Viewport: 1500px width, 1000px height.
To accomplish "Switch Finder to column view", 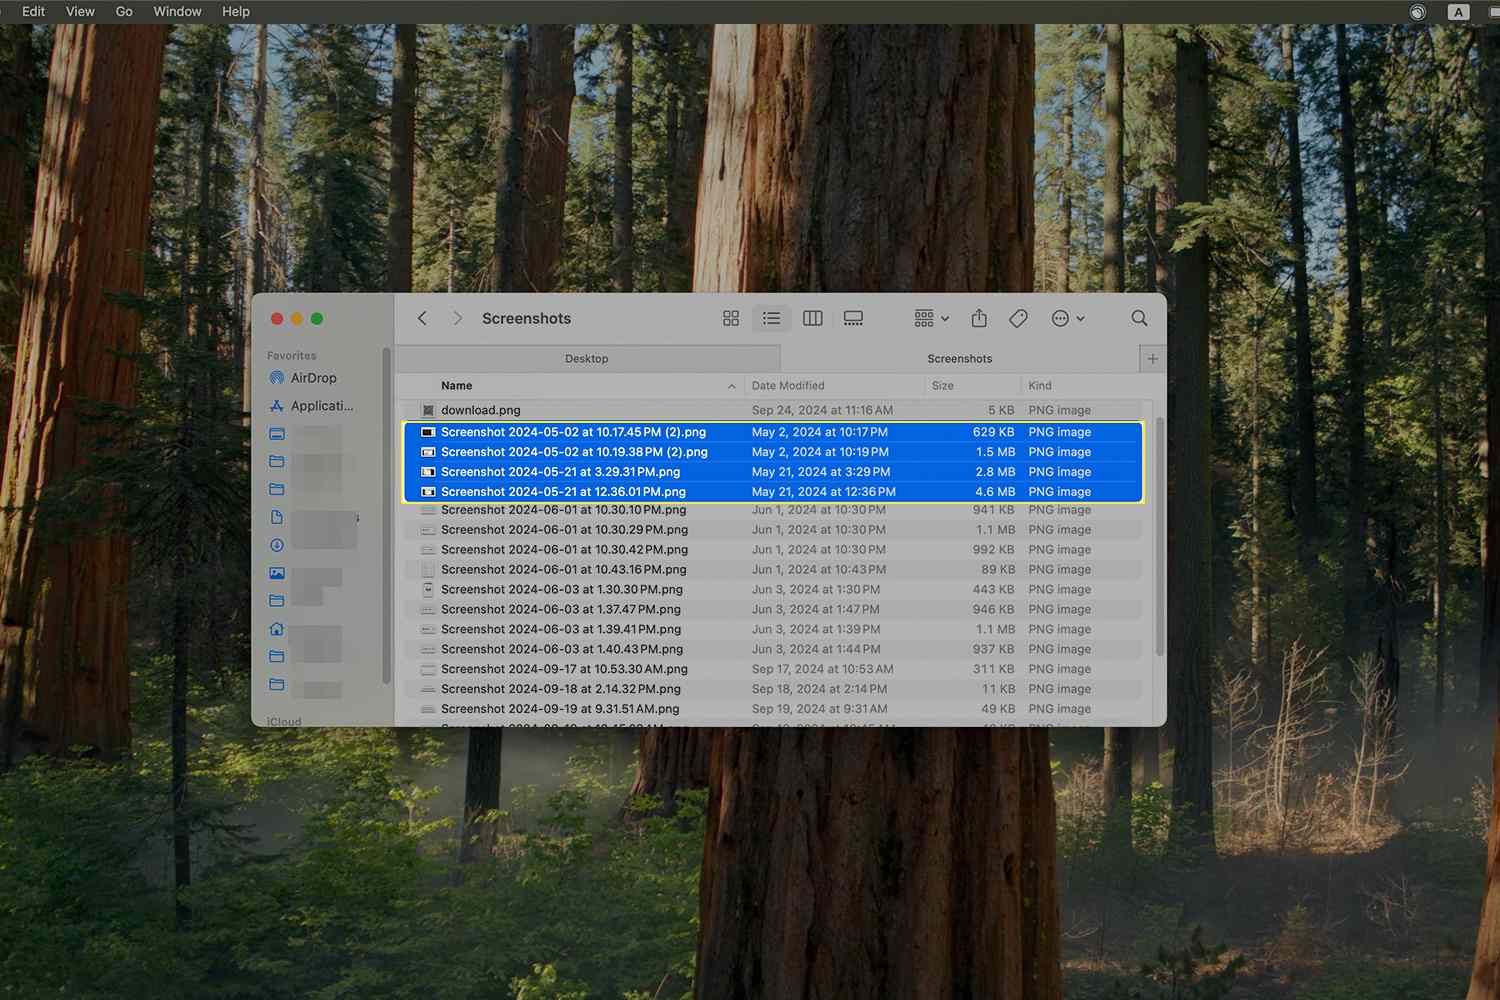I will click(x=813, y=318).
